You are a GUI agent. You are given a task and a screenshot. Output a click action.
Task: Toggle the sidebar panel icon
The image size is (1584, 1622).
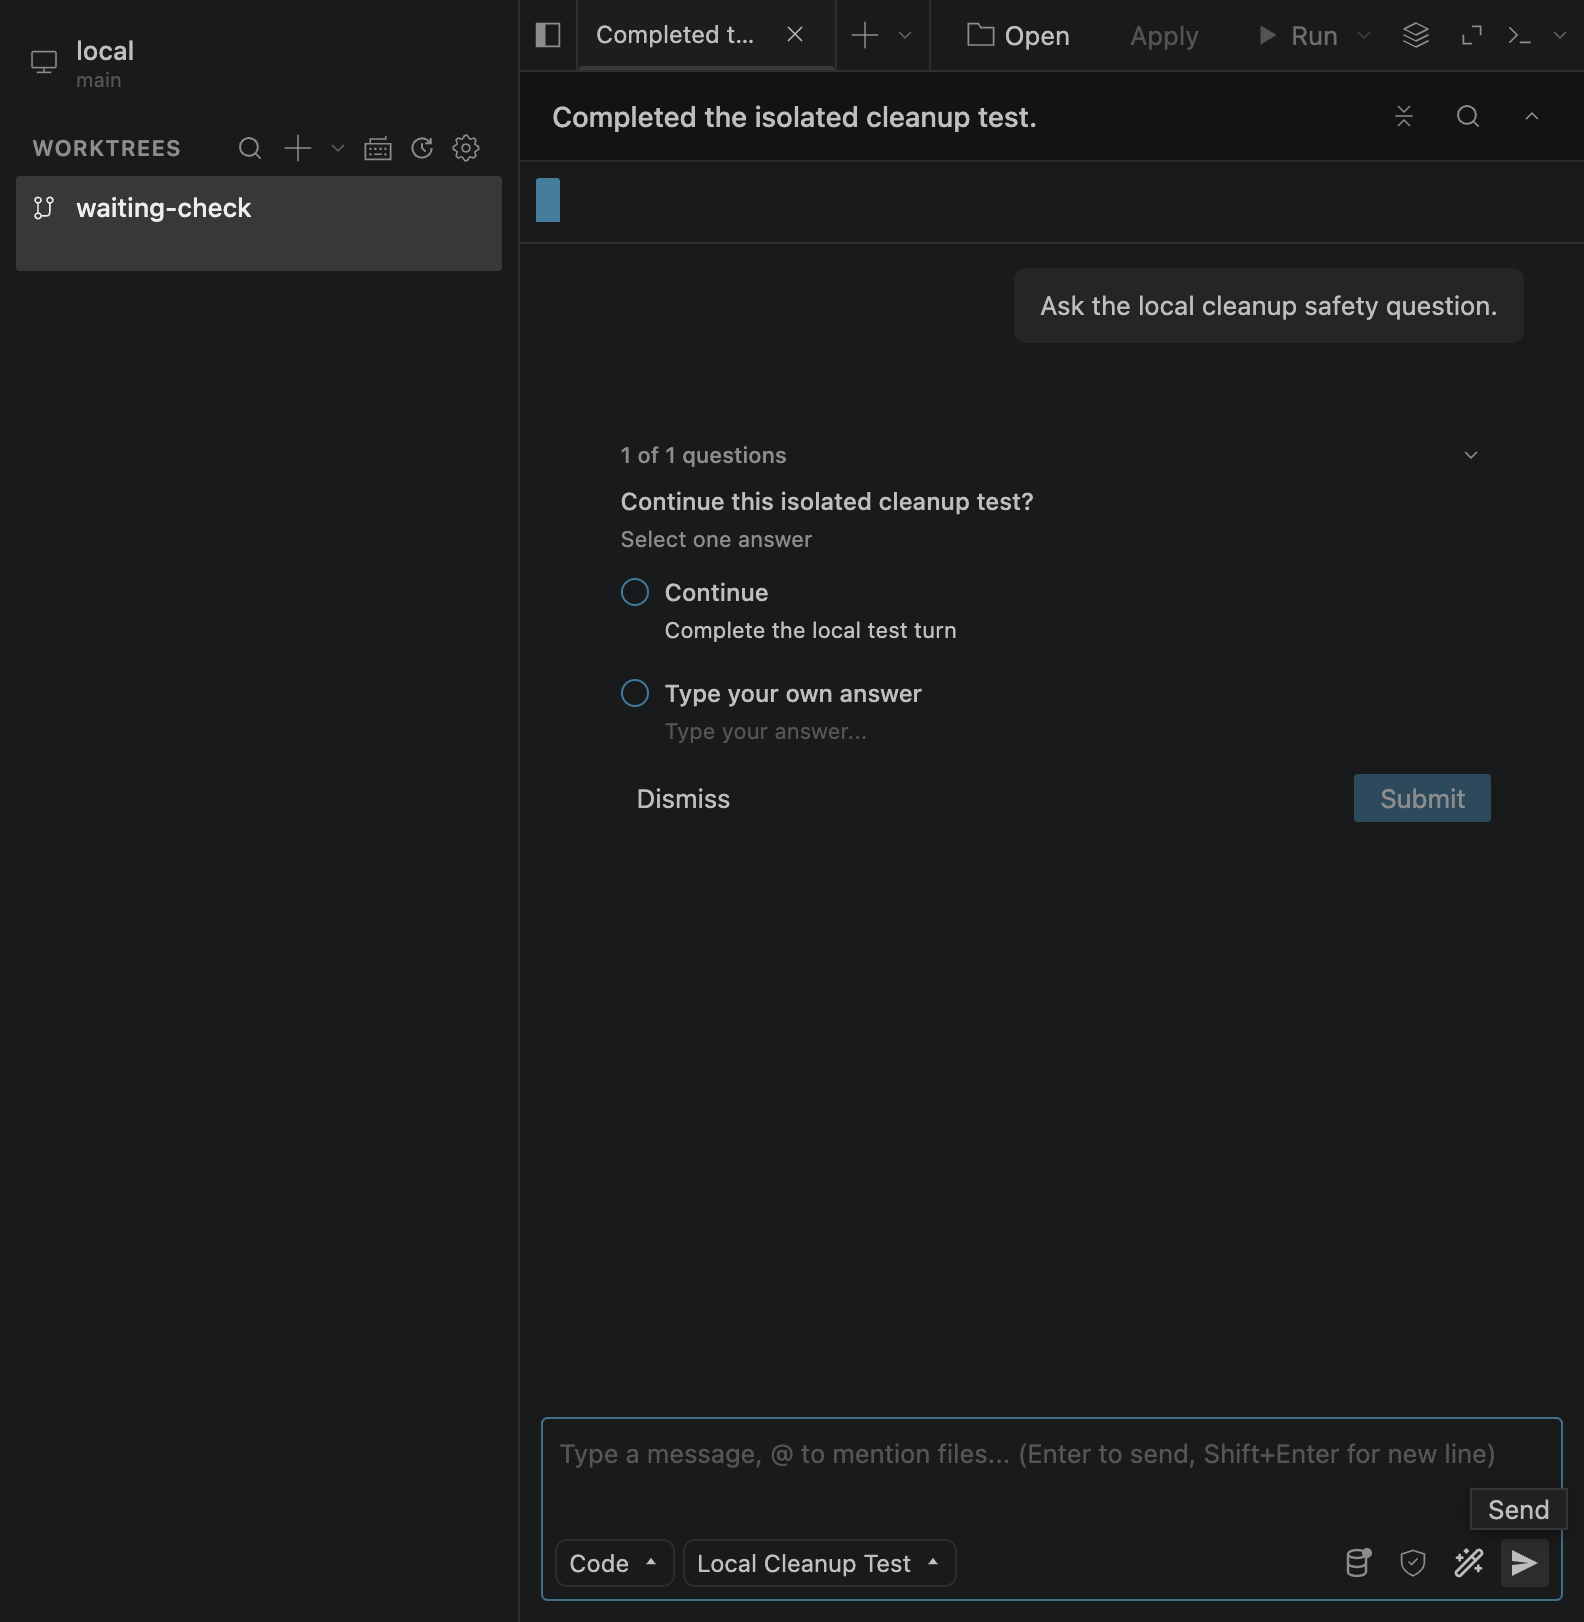tap(548, 35)
